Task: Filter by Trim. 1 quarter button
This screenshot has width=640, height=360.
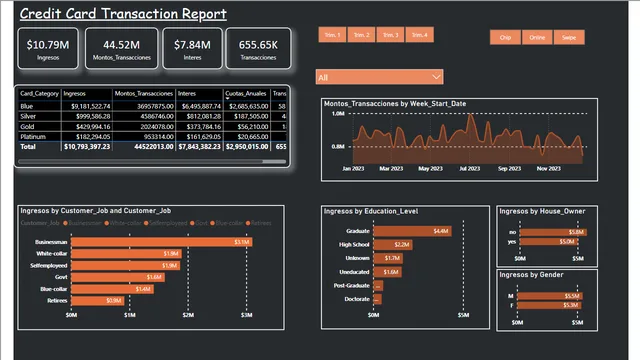Action: click(332, 35)
